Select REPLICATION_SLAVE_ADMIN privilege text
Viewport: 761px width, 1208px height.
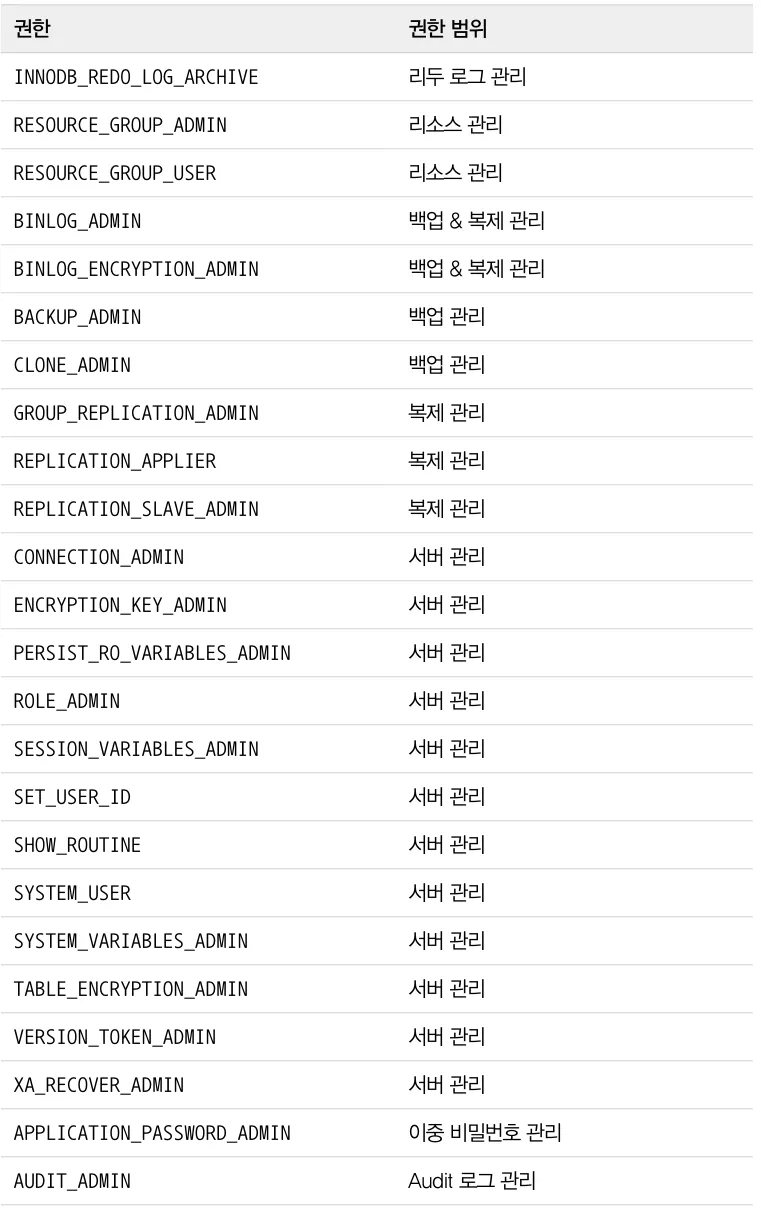point(136,510)
